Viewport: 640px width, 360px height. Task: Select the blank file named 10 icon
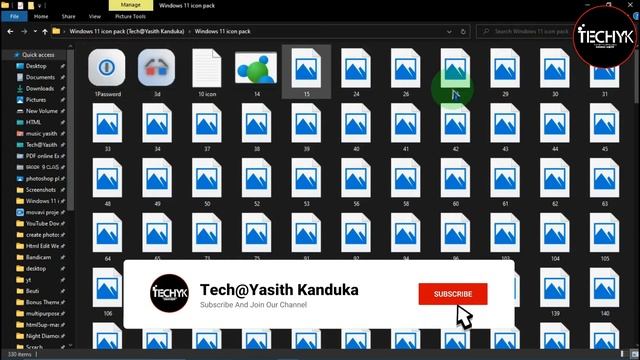click(207, 72)
